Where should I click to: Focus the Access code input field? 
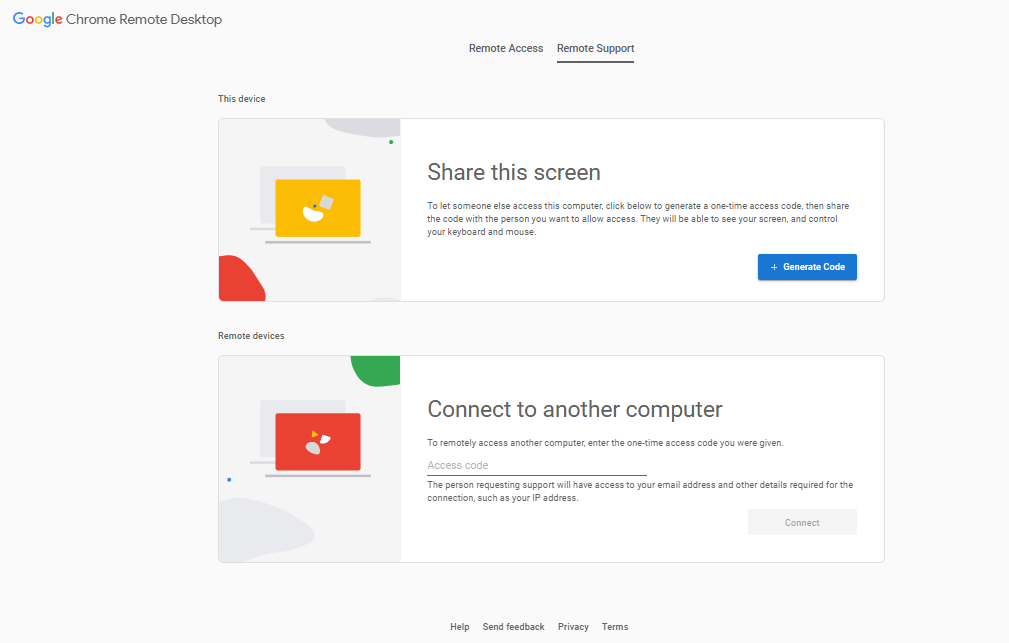[536, 465]
